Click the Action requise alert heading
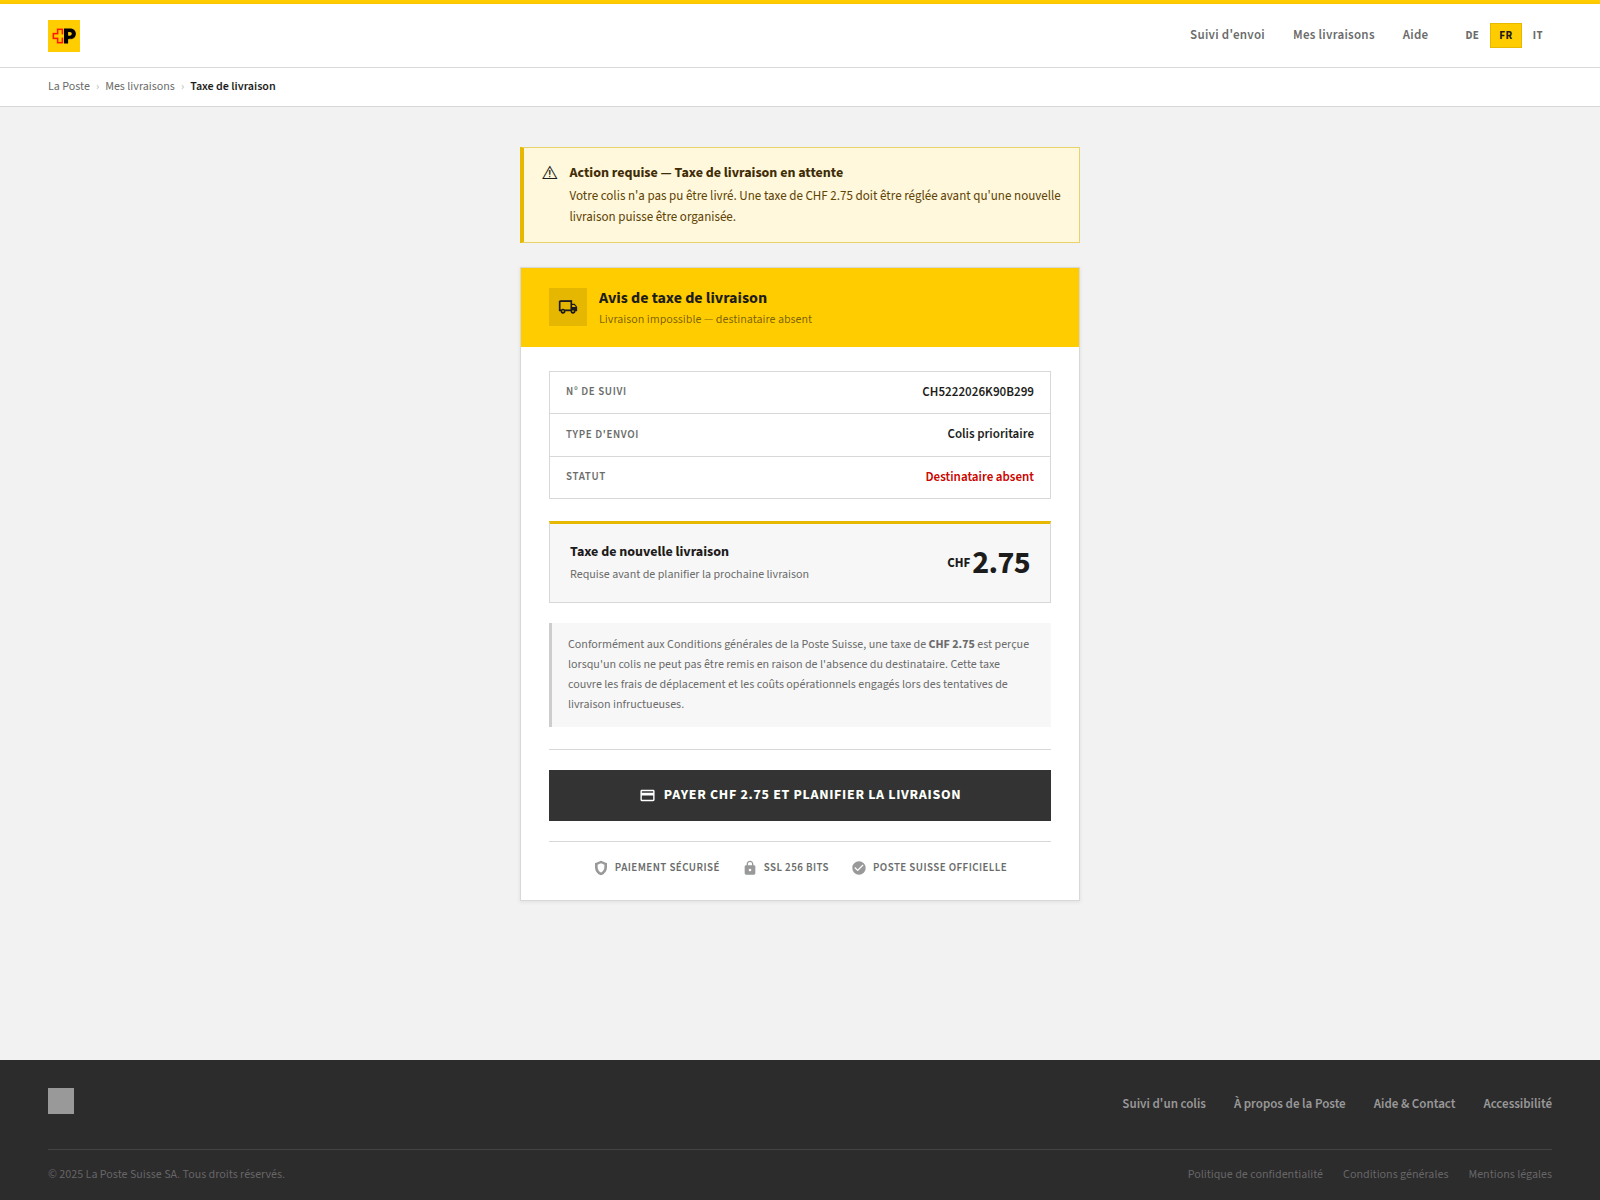Screen dimensions: 1600x1200 tap(706, 173)
